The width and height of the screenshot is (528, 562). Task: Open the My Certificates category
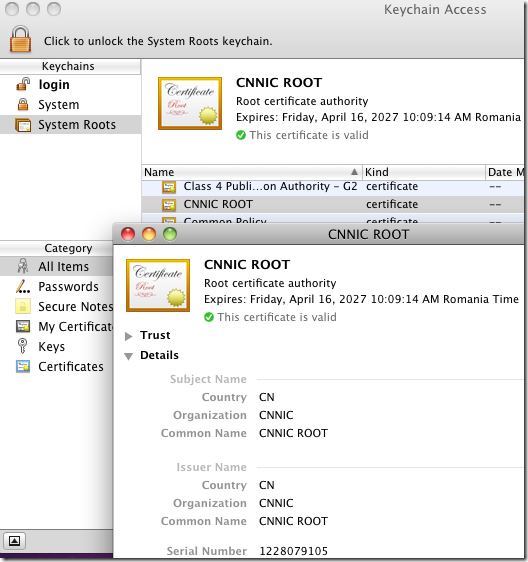(x=56, y=327)
